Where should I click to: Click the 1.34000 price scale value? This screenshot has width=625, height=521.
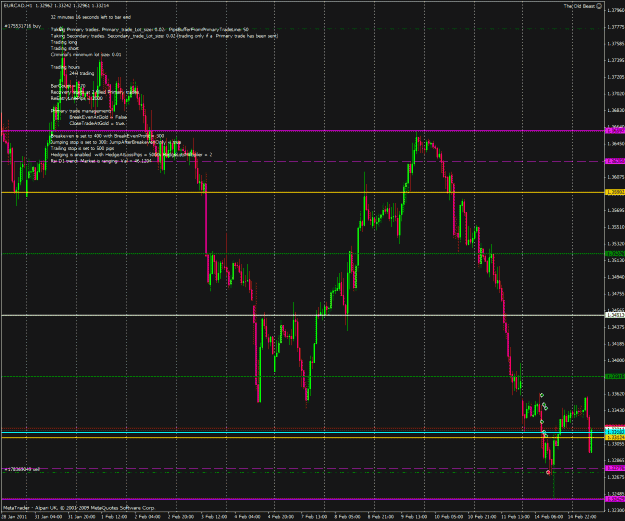tap(616, 360)
